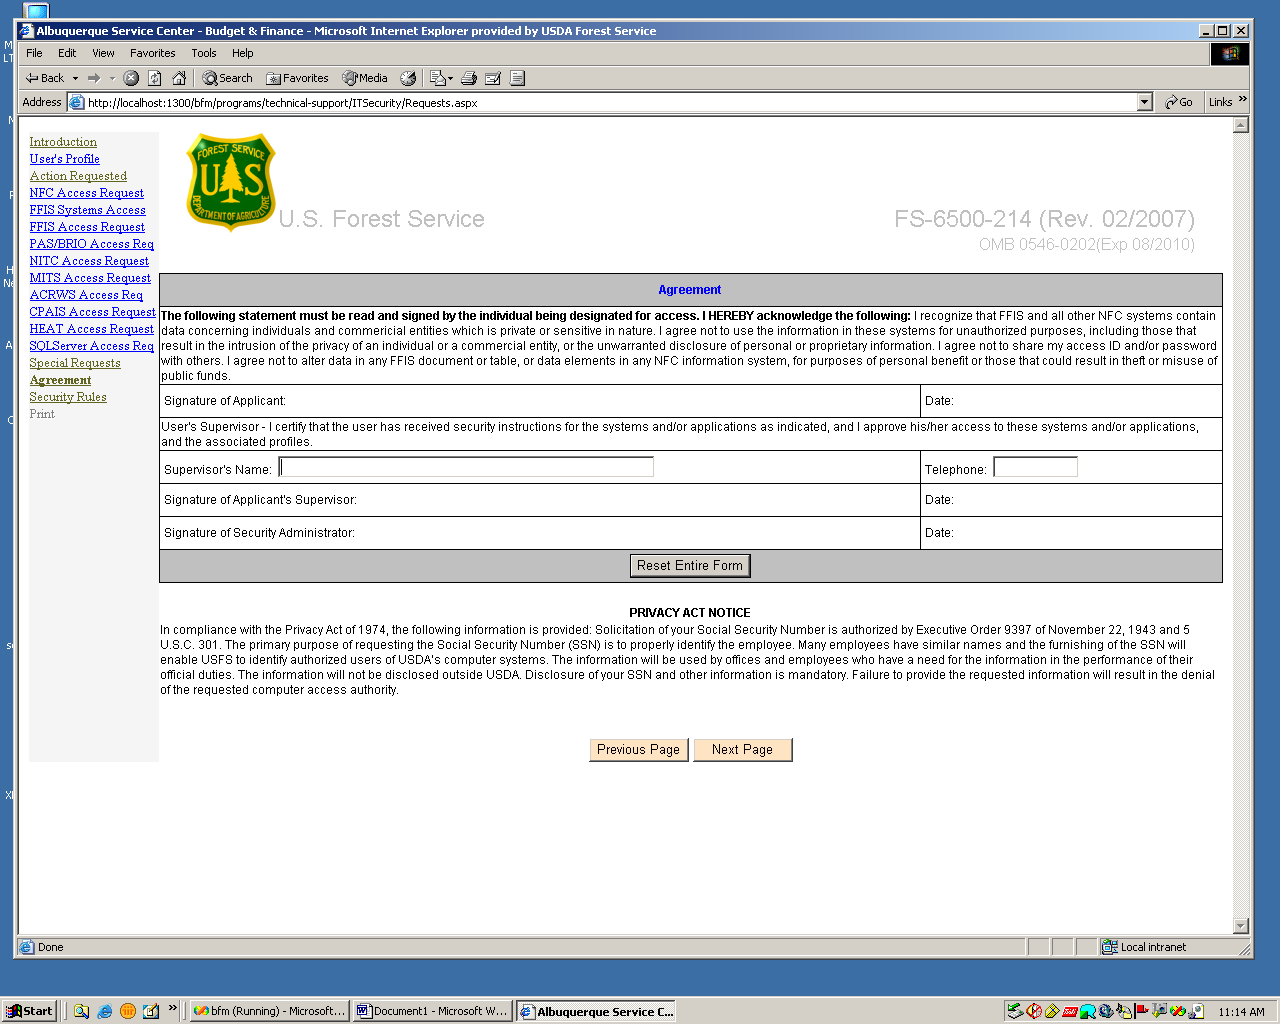This screenshot has height=1024, width=1280.
Task: Click the 11:14 AM system clock
Action: click(1241, 1012)
